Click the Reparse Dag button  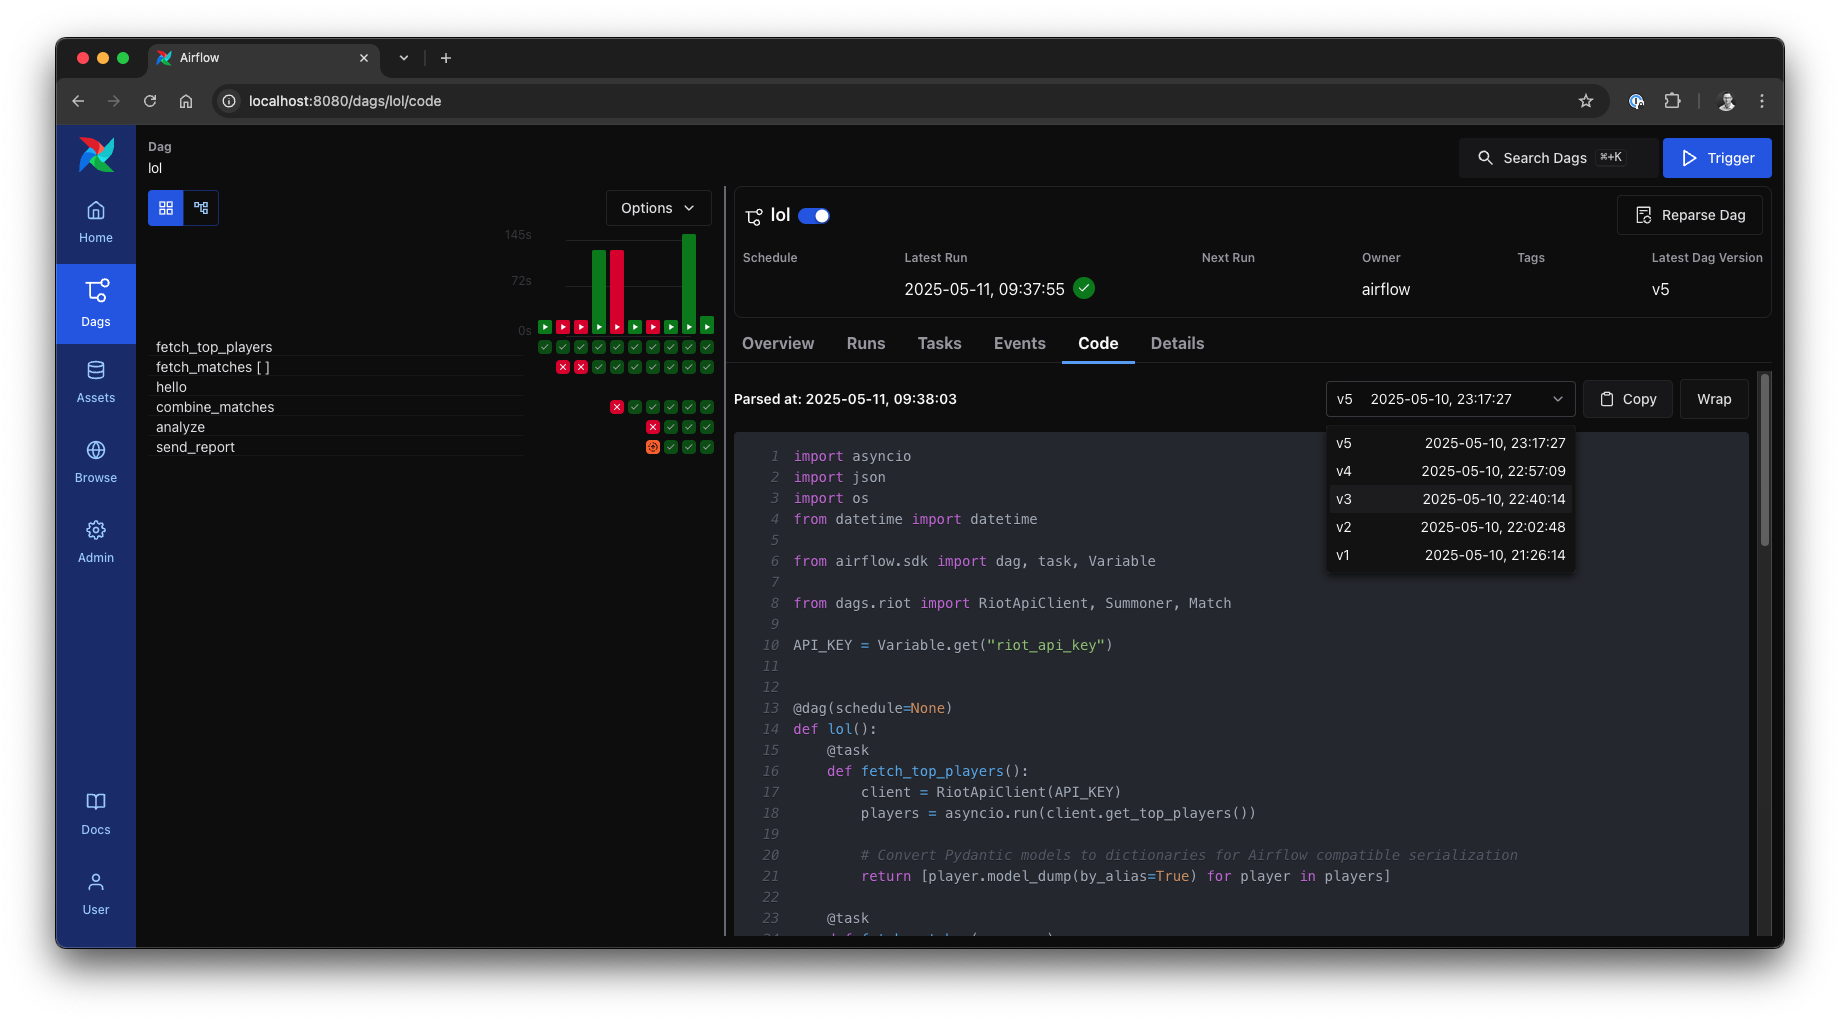point(1689,214)
